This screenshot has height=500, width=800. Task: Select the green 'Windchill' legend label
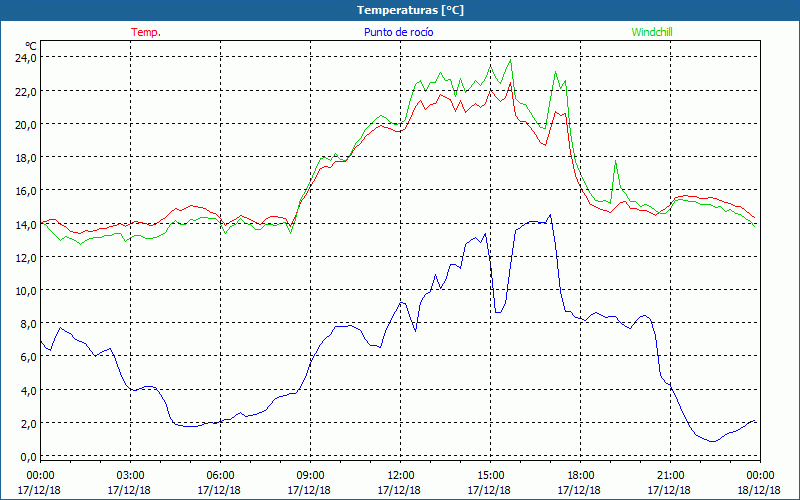(x=652, y=32)
